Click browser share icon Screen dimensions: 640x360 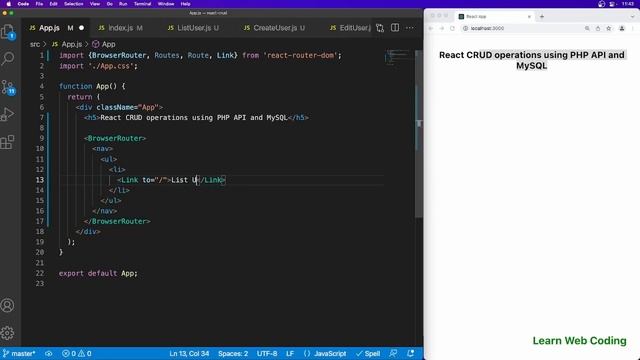point(598,28)
